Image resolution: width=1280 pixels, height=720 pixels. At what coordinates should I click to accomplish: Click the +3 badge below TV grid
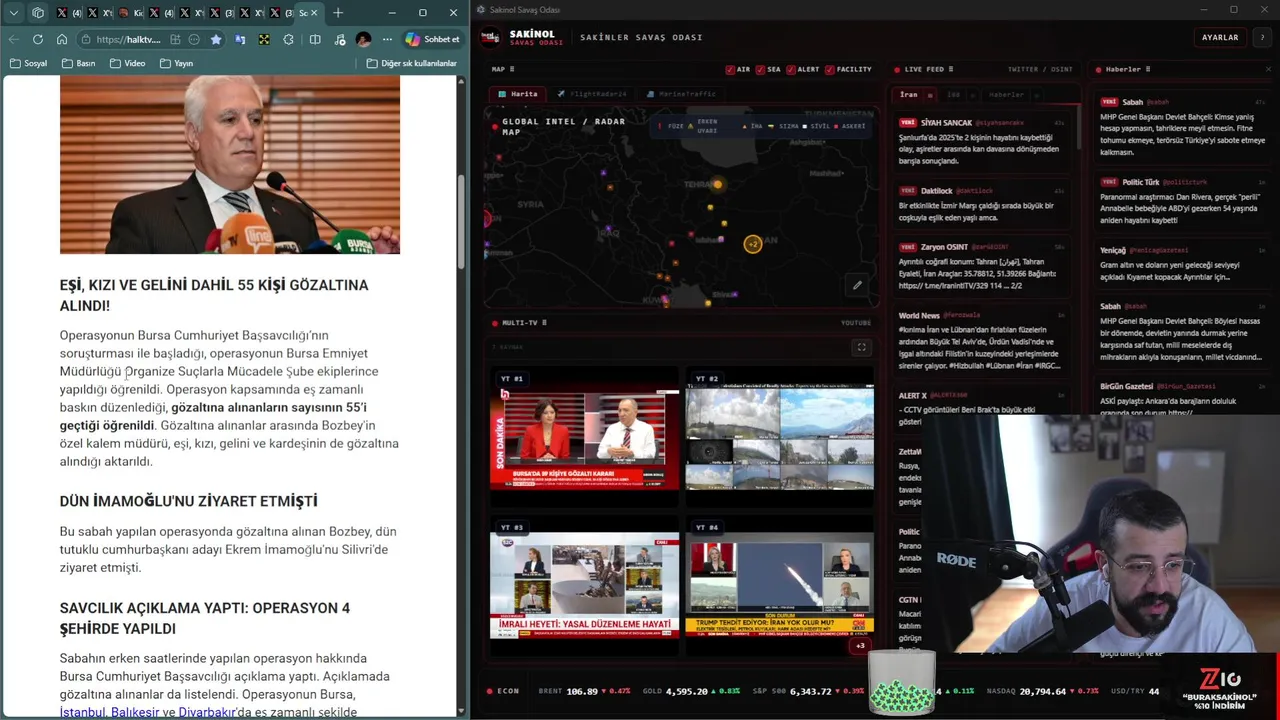pos(860,645)
